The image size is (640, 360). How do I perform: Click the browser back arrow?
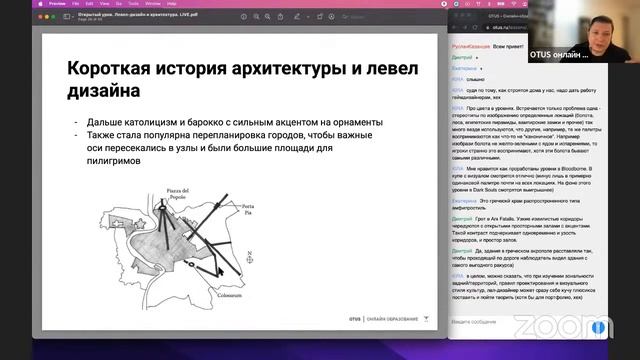coord(454,27)
